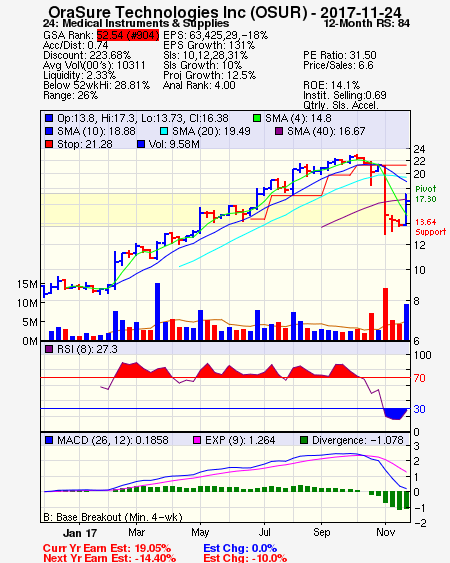Click the Below 52wkHi: 28.81% value
The height and width of the screenshot is (563, 450).
(96, 85)
